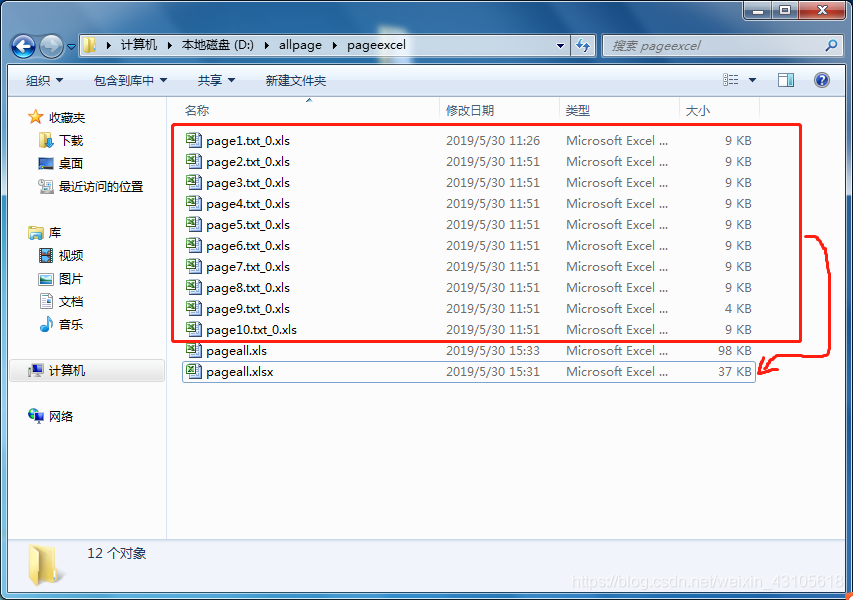Click the Excel icon of page6.txt_0.xls
The height and width of the screenshot is (600, 853).
coord(194,245)
